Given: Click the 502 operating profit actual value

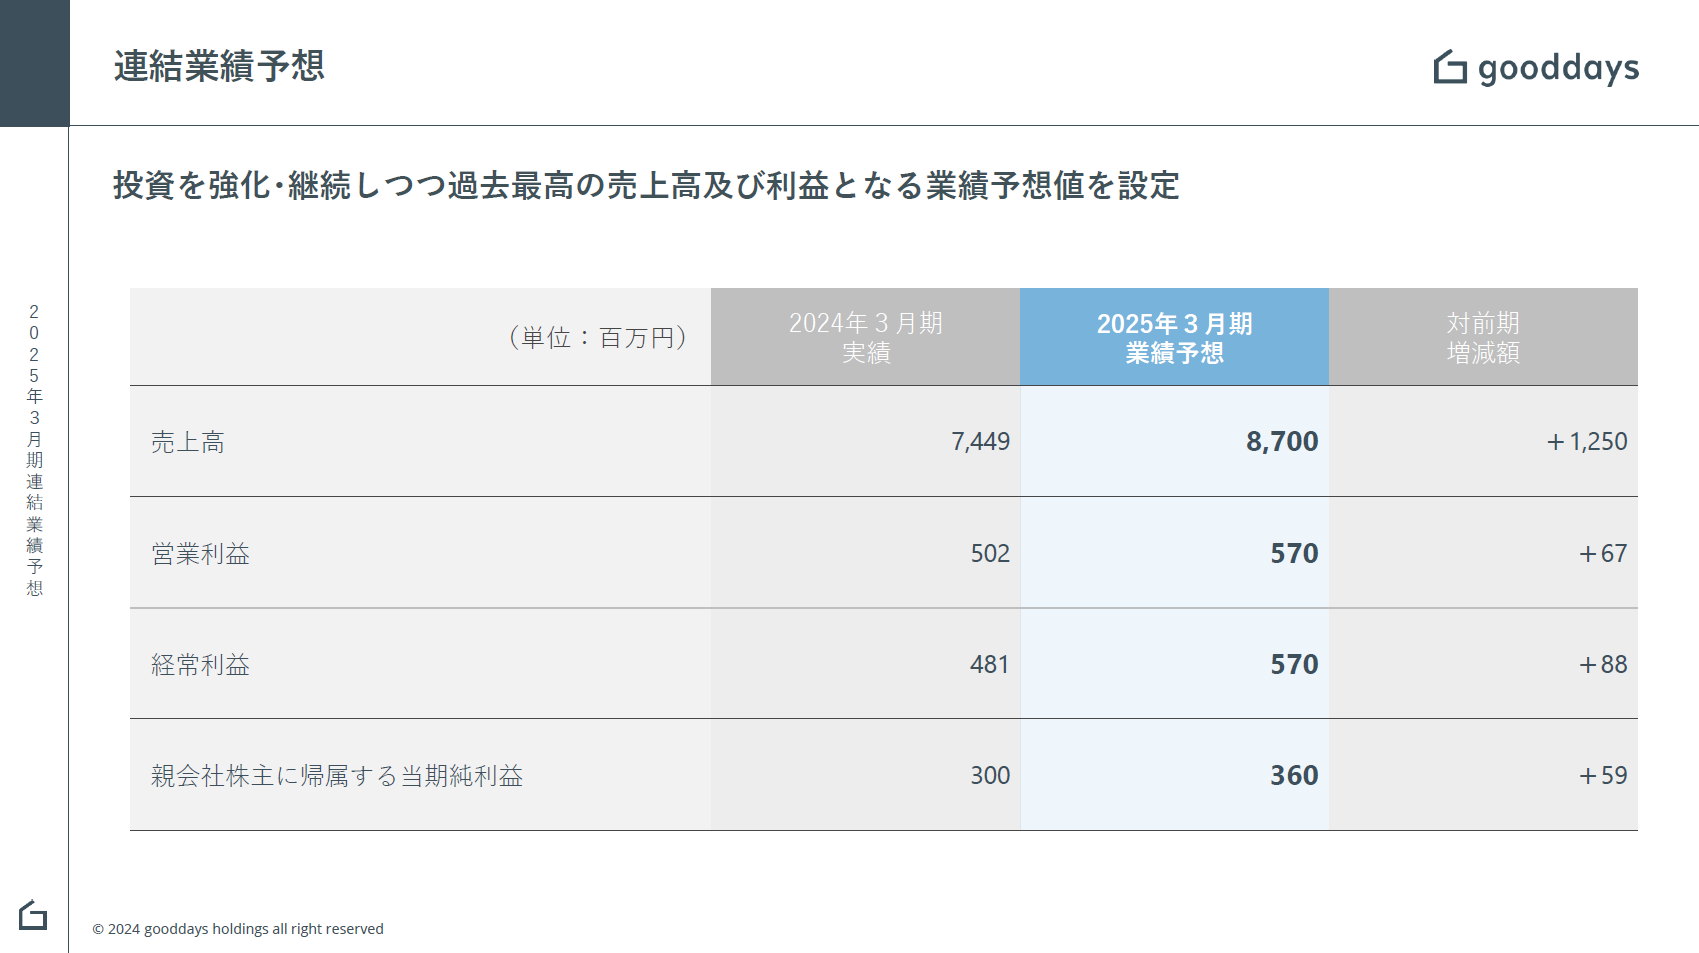Looking at the screenshot, I should tap(990, 554).
